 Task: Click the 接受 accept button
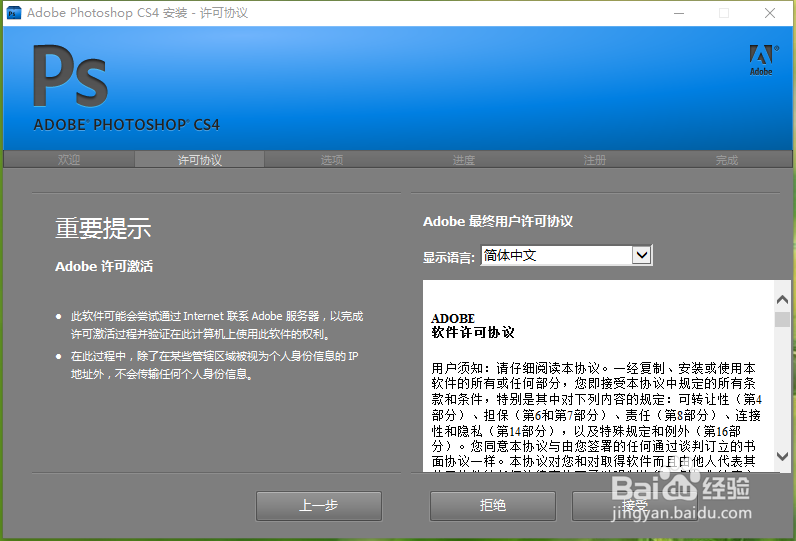[635, 505]
